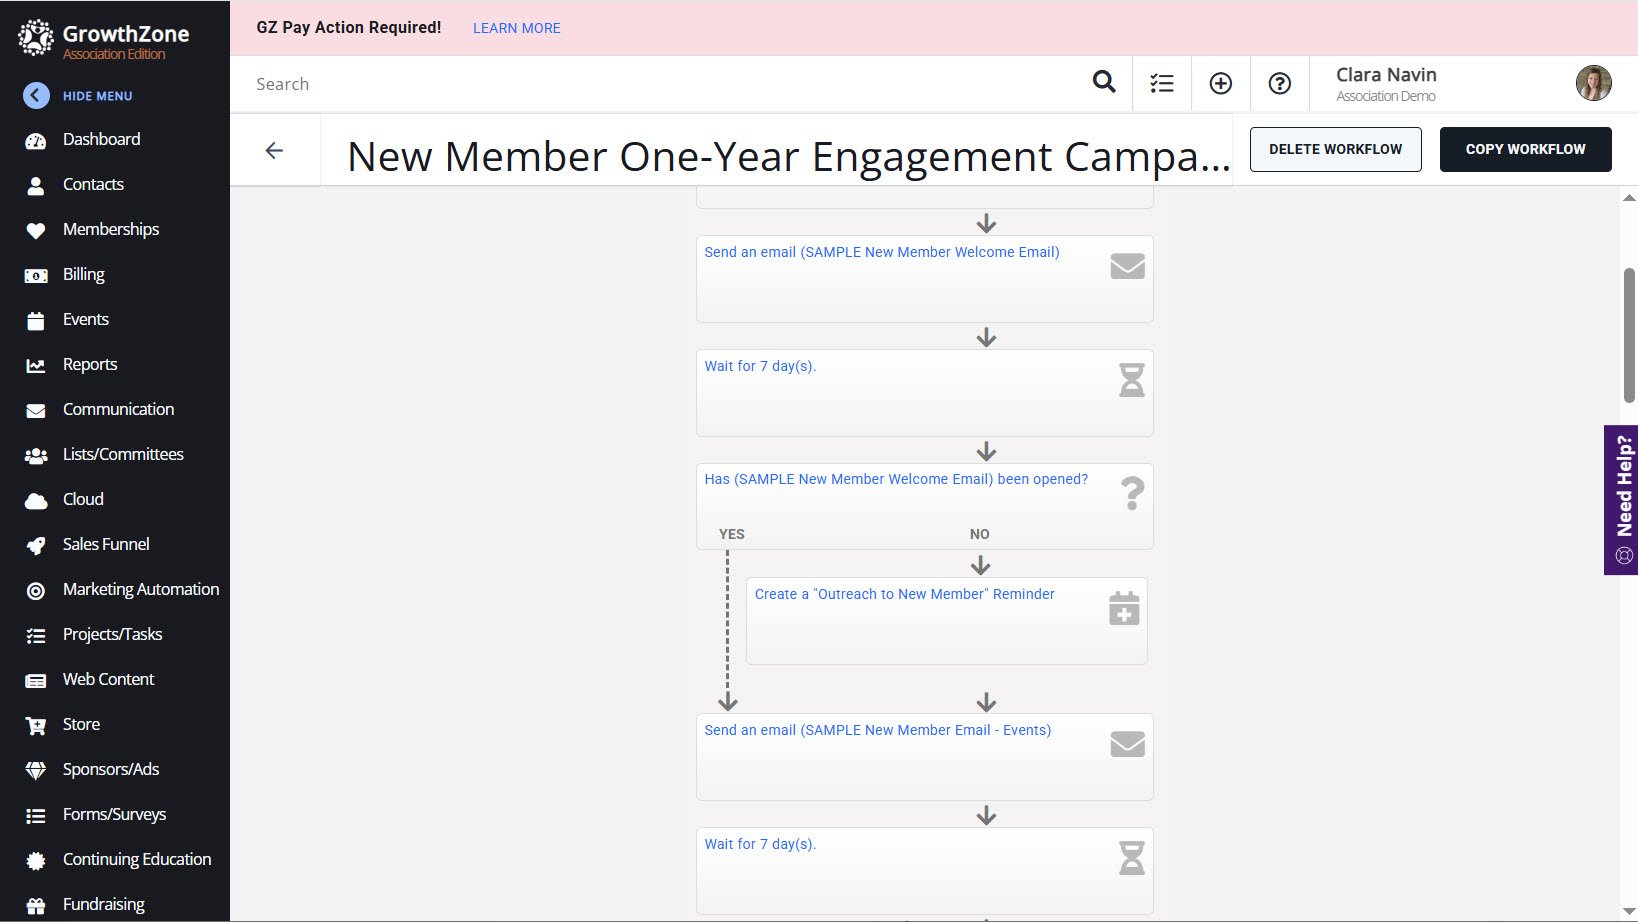
Task: Click question mark icon on opened-condition step
Action: [1132, 493]
